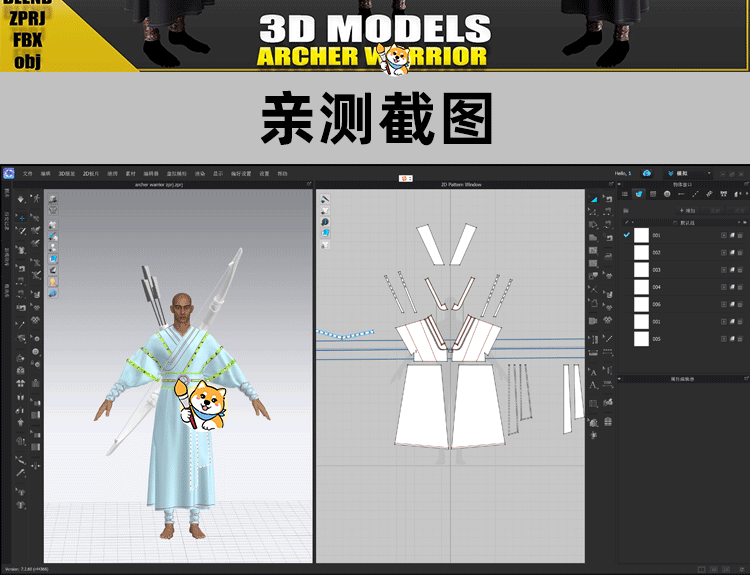Click the top pattern tool in 2D window toolbar
This screenshot has width=750, height=578.
(x=325, y=199)
